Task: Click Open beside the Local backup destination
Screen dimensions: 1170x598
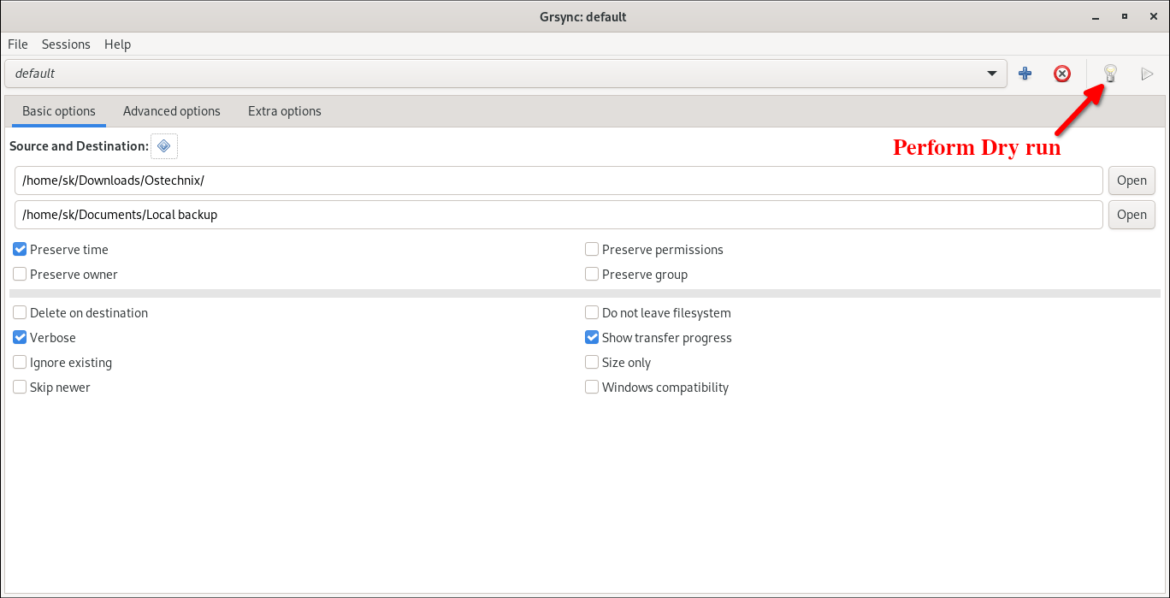Action: tap(1131, 214)
